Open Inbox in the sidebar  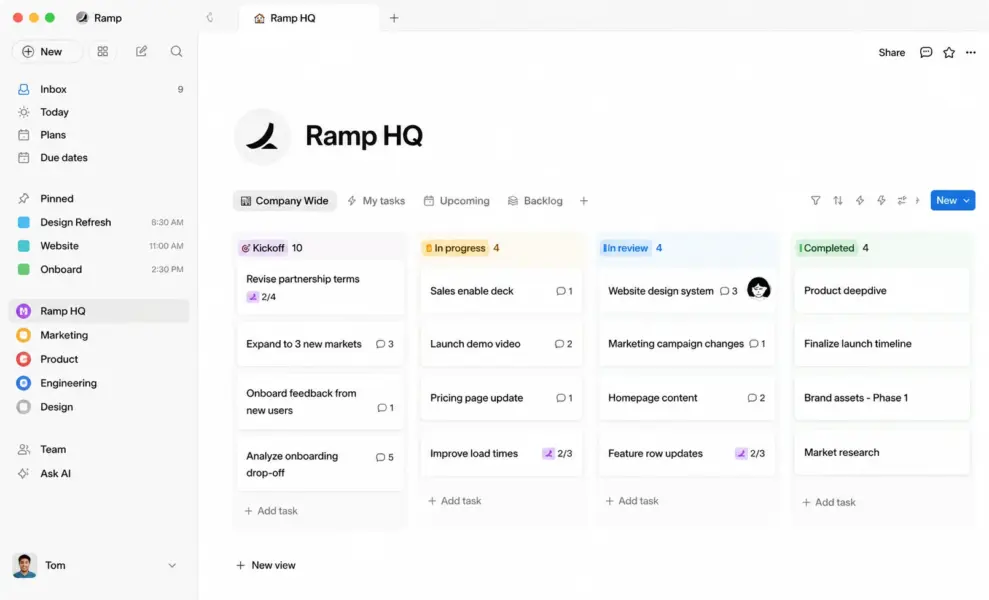coord(100,89)
